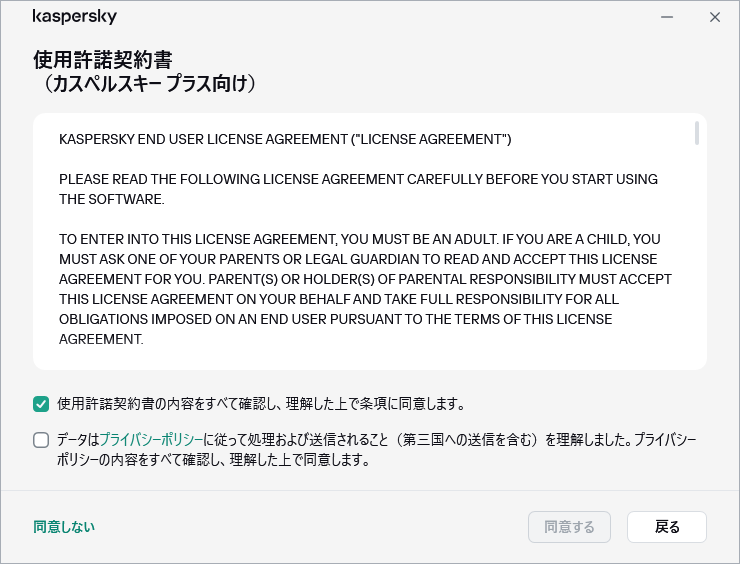The image size is (740, 564).
Task: Click the license text scrollbar thumb
Action: tap(697, 135)
